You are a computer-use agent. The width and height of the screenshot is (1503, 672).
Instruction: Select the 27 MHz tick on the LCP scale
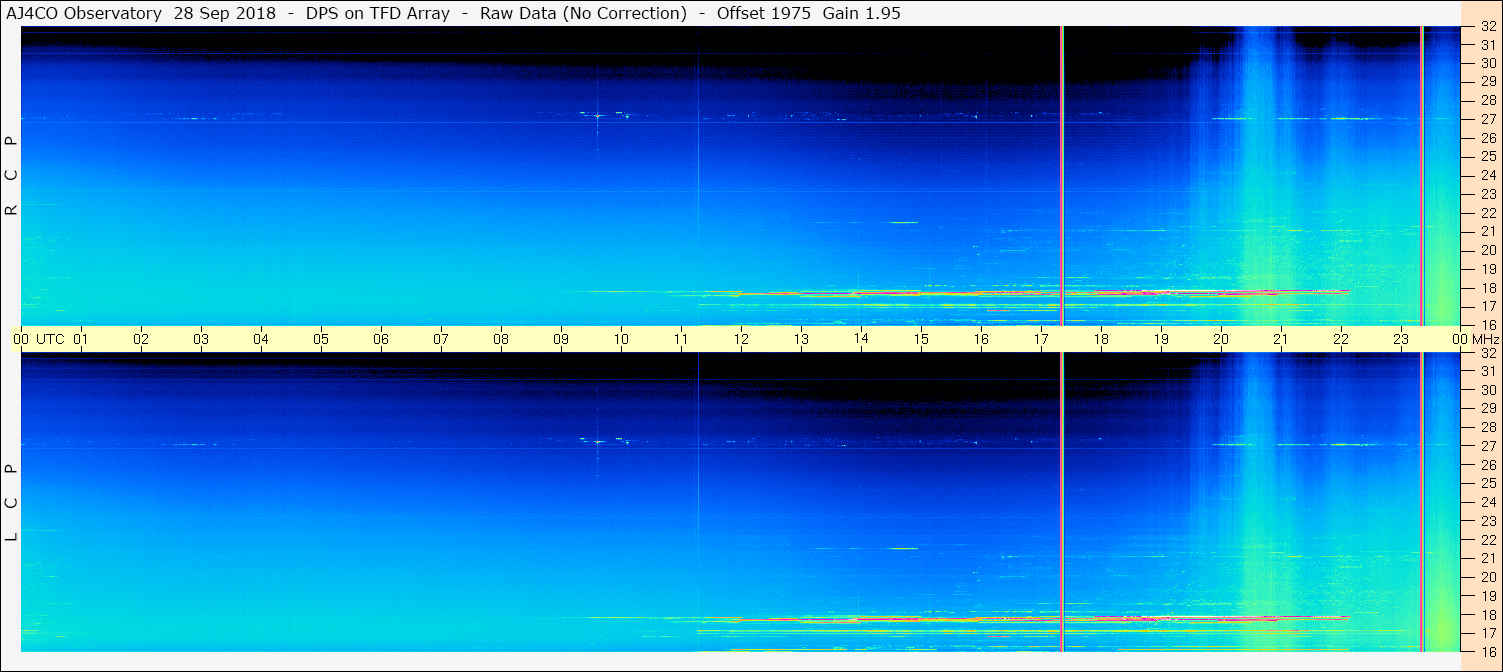pyautogui.click(x=1488, y=446)
